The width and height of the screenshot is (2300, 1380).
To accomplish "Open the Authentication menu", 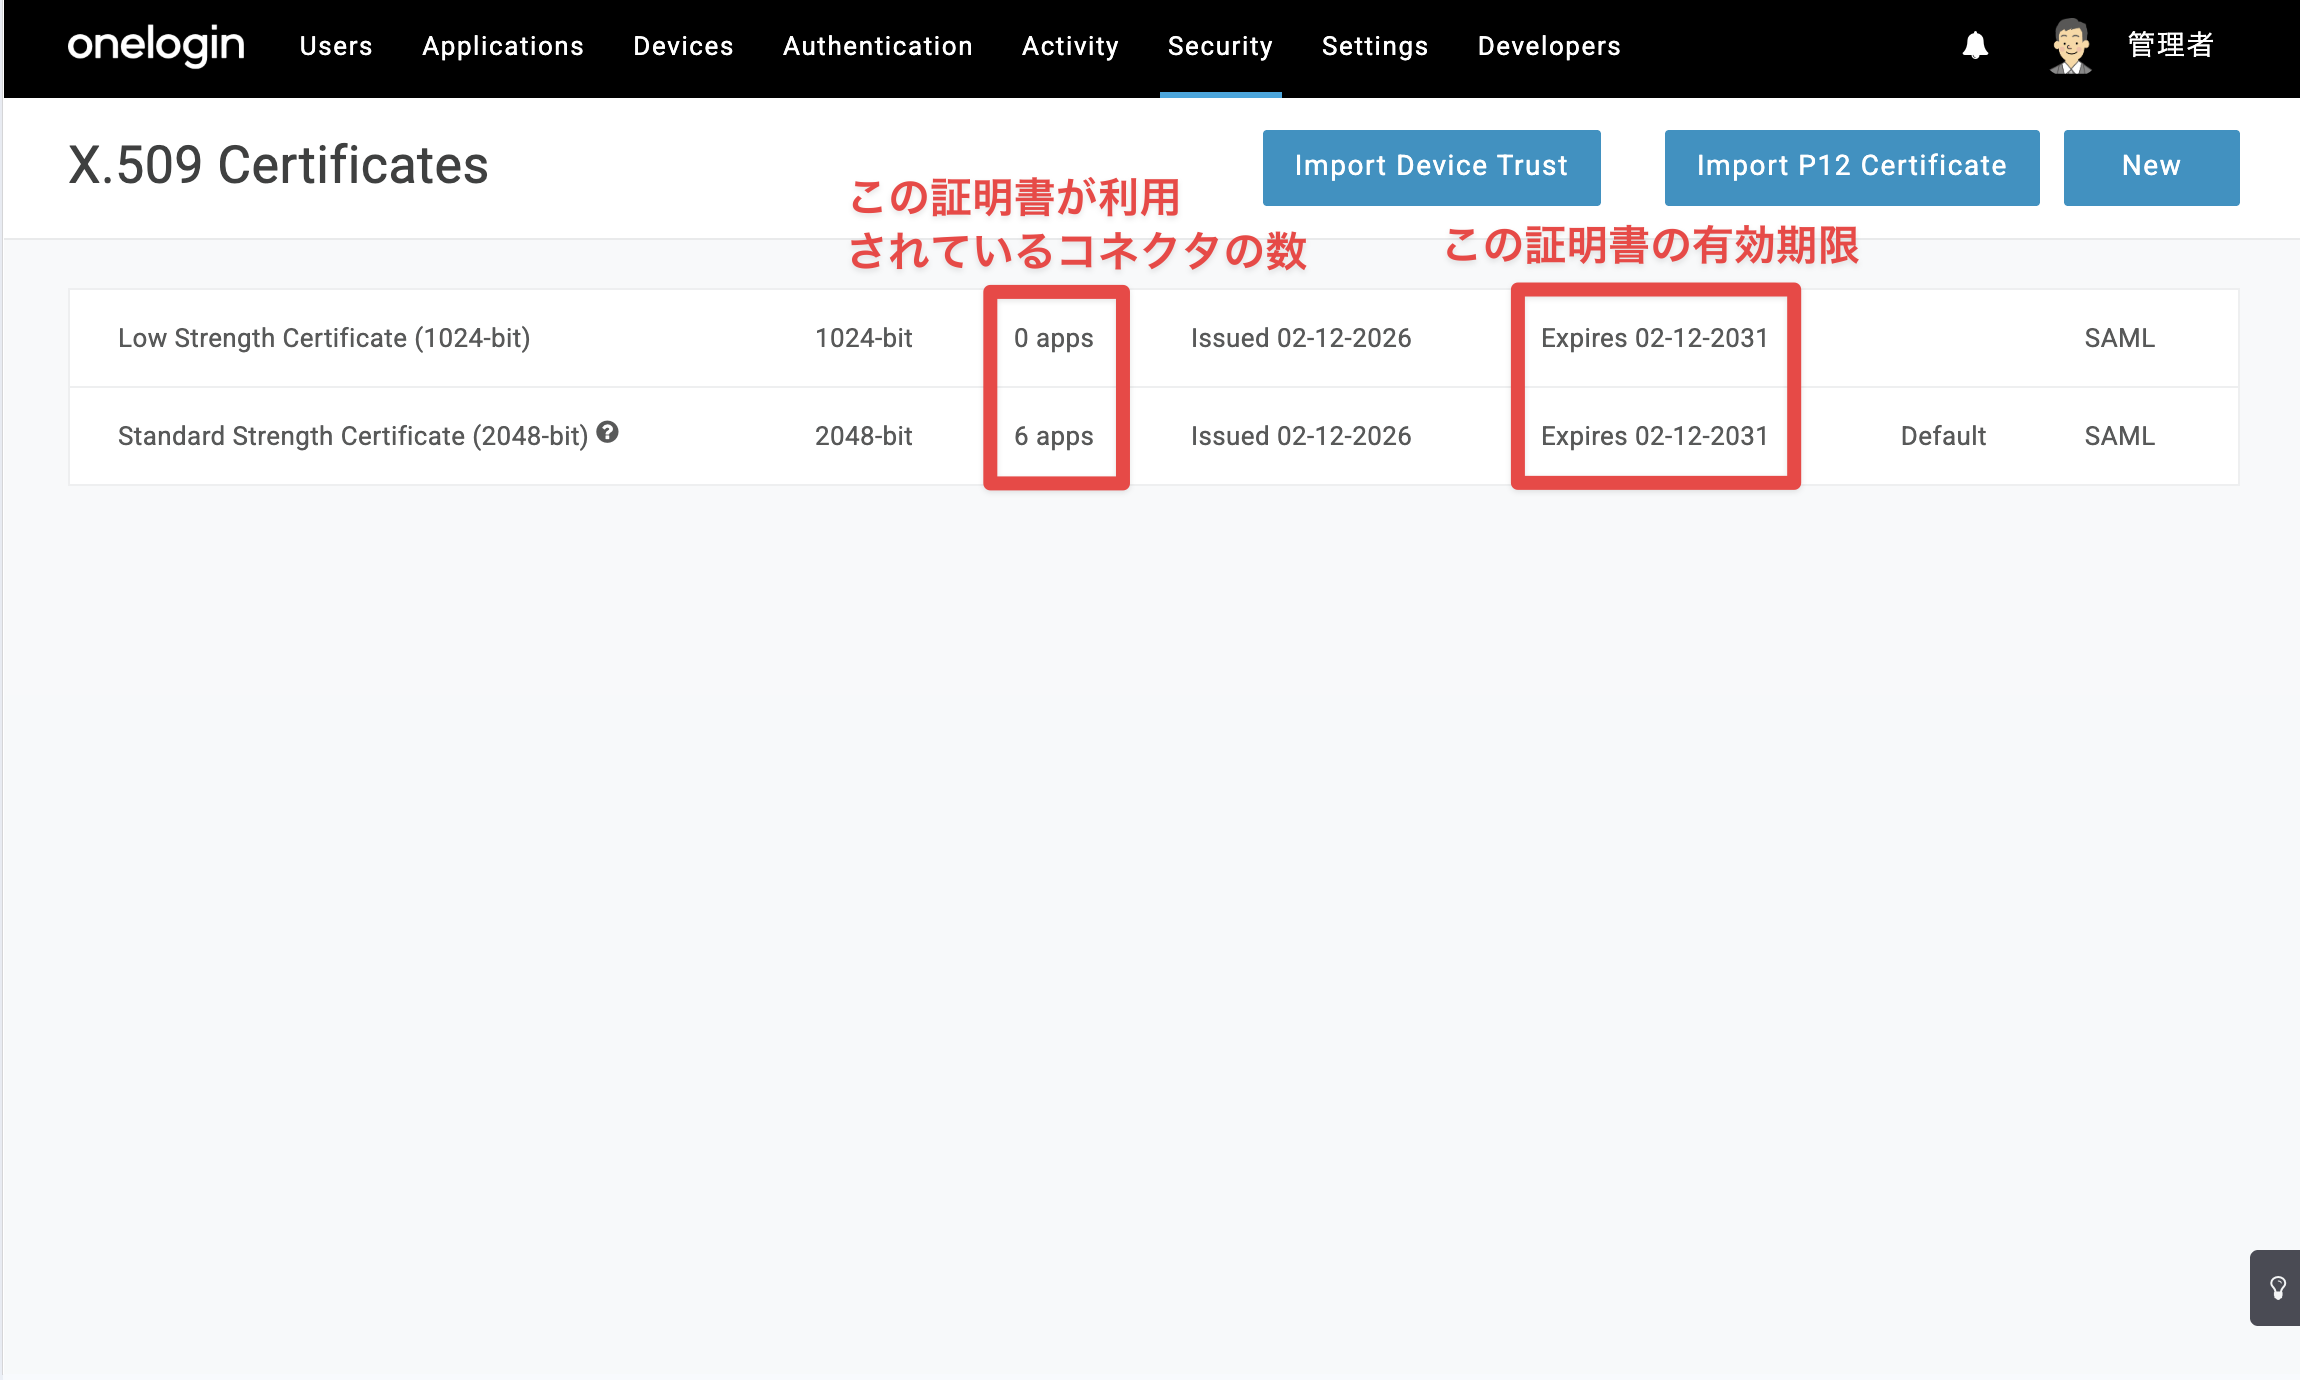I will click(x=878, y=46).
